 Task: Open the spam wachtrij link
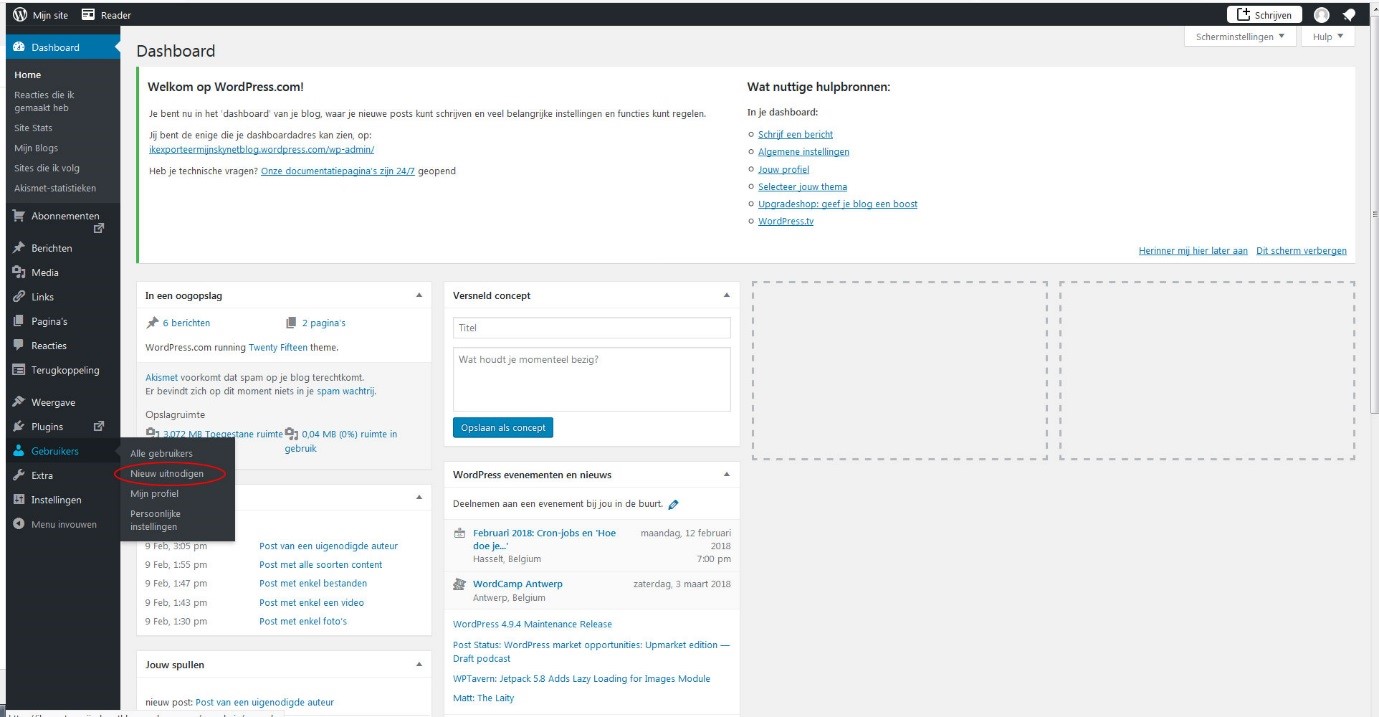click(345, 392)
